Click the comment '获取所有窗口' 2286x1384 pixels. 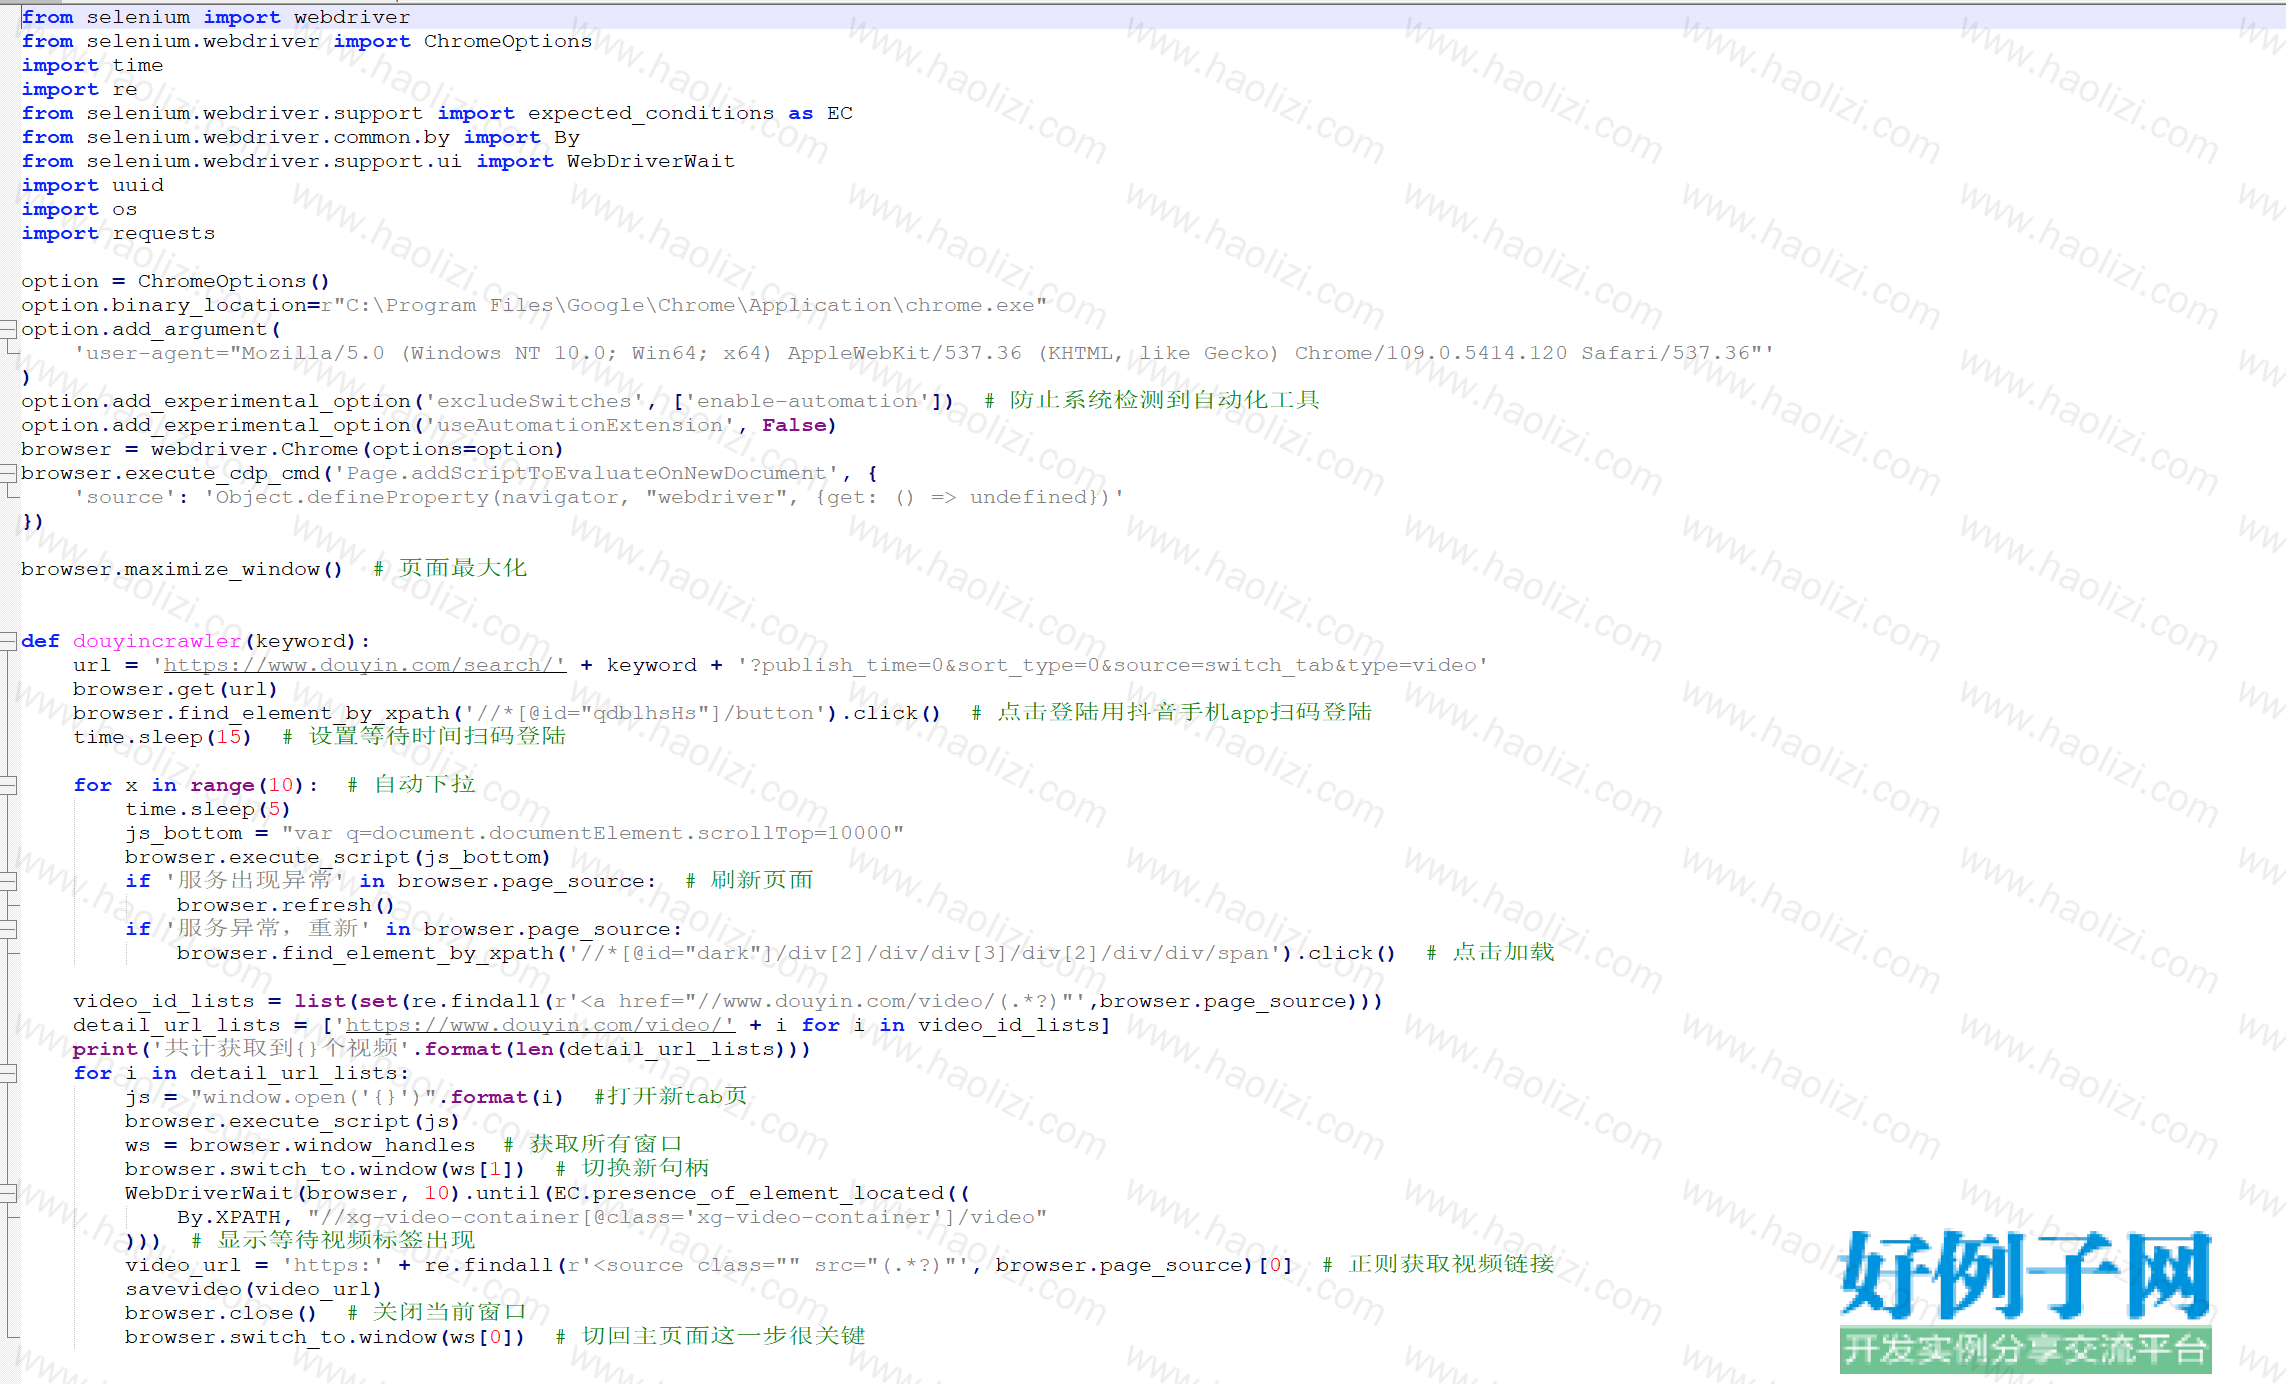606,1144
